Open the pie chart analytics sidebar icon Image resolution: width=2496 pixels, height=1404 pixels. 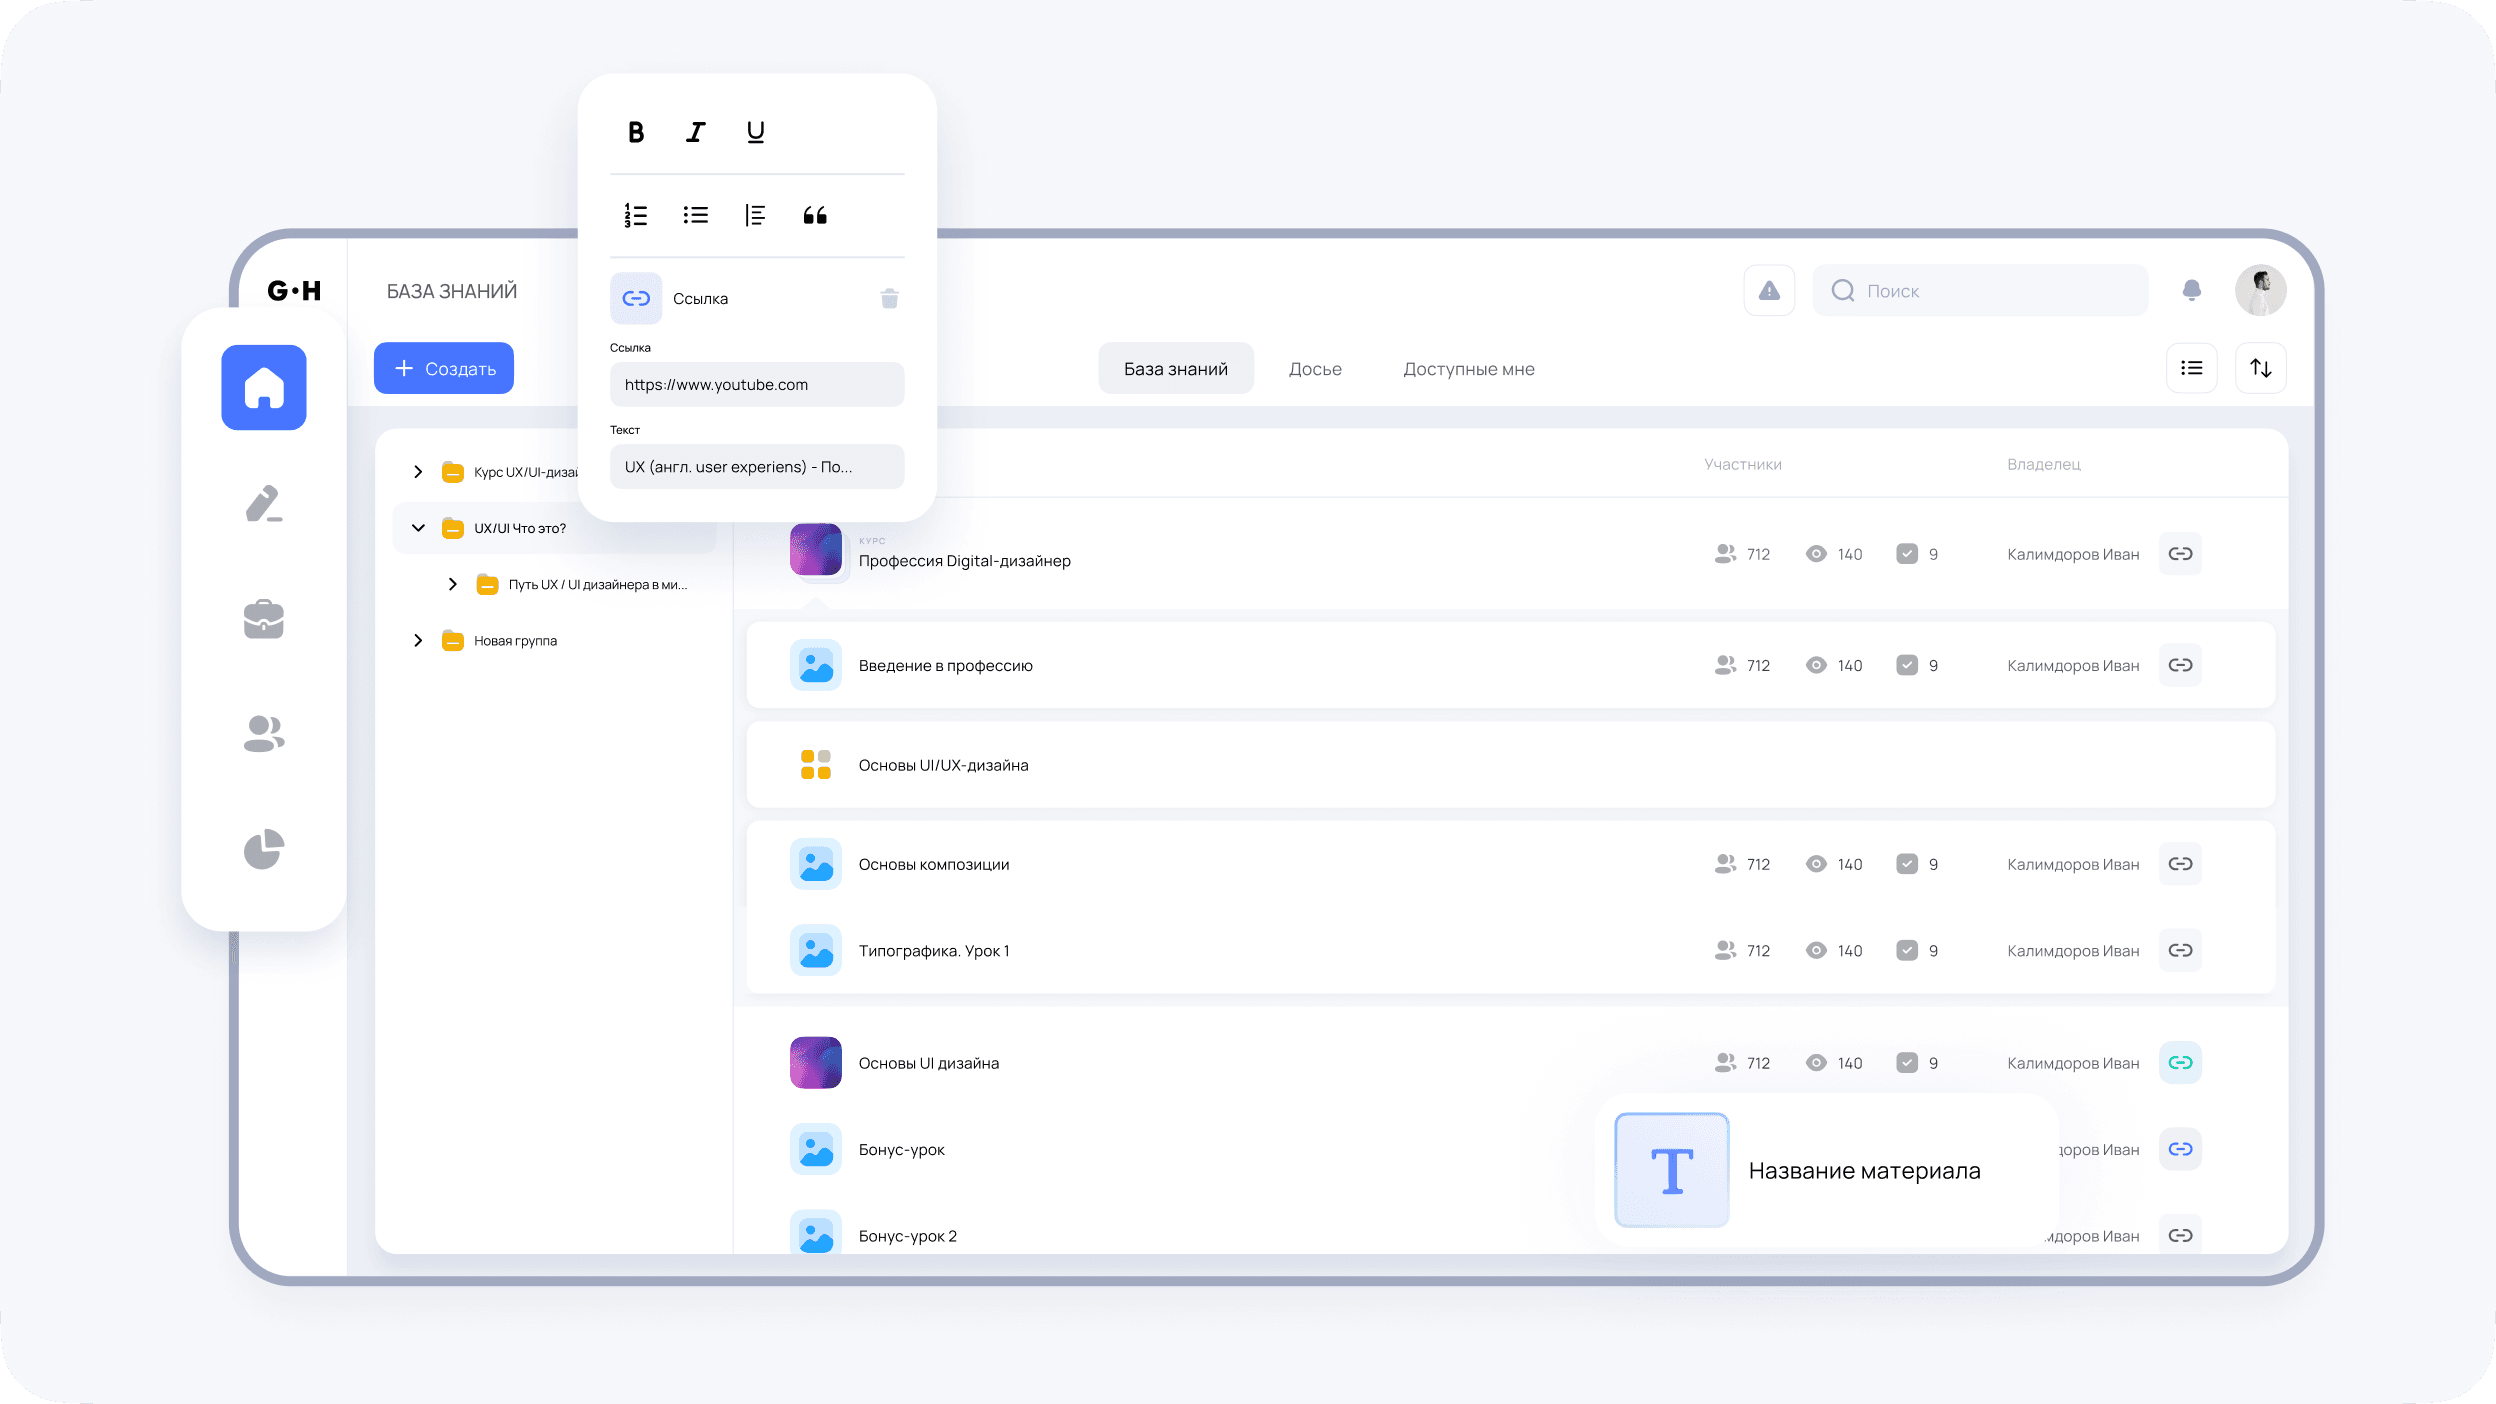click(264, 849)
